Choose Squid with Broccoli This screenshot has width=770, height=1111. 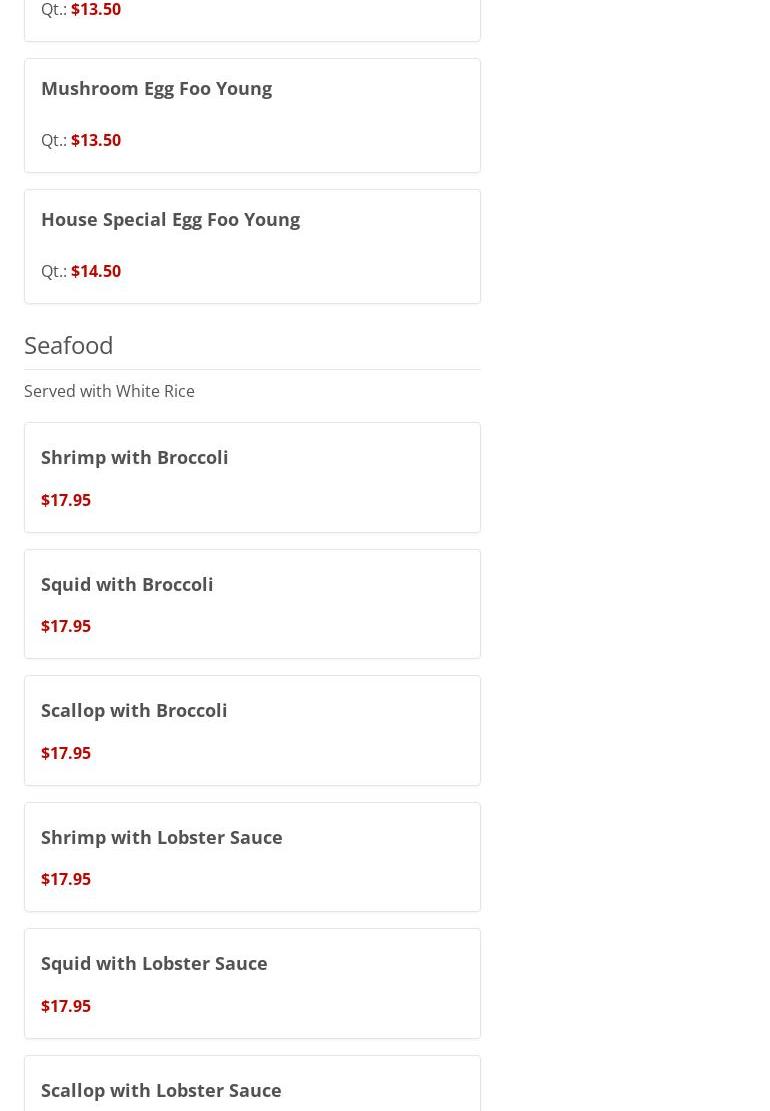(127, 584)
